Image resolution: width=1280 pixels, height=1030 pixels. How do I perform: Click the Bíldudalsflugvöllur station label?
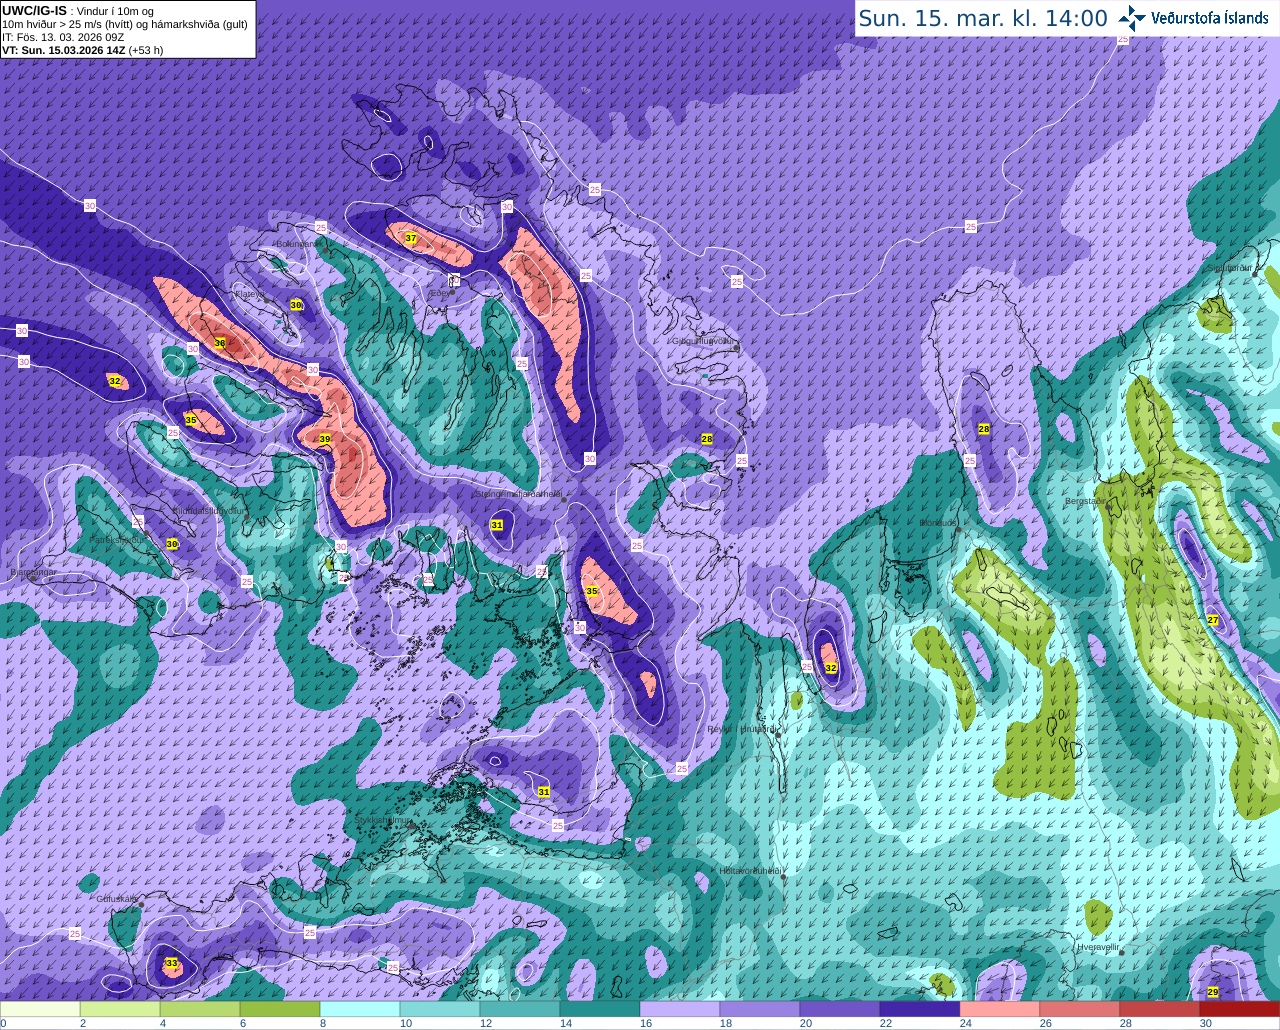point(209,510)
